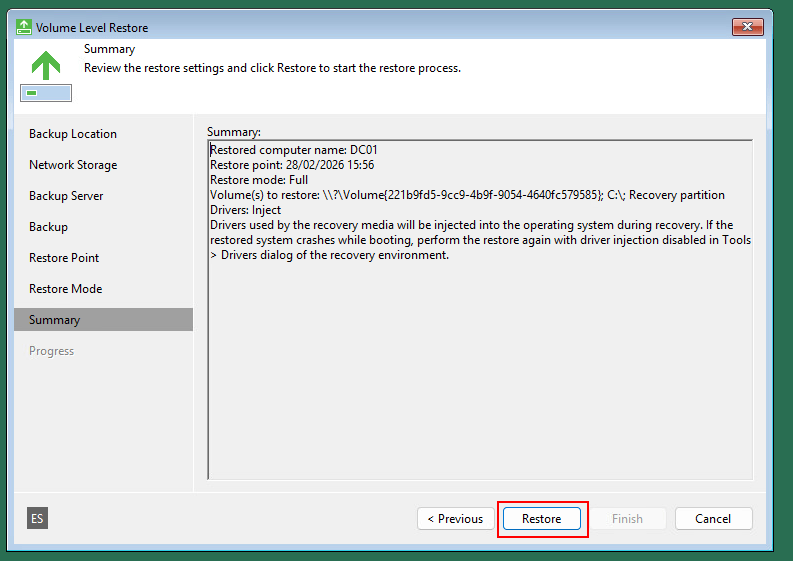Screen dimensions: 793x561
Task: Switch to the Restore Point step
Action: (64, 258)
